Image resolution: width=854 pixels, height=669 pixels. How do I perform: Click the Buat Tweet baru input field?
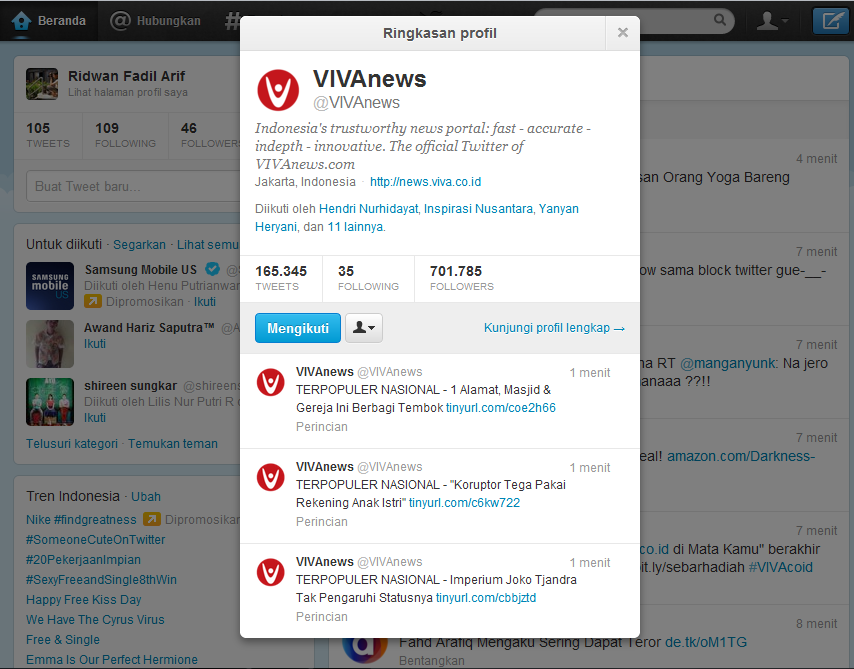pos(133,186)
